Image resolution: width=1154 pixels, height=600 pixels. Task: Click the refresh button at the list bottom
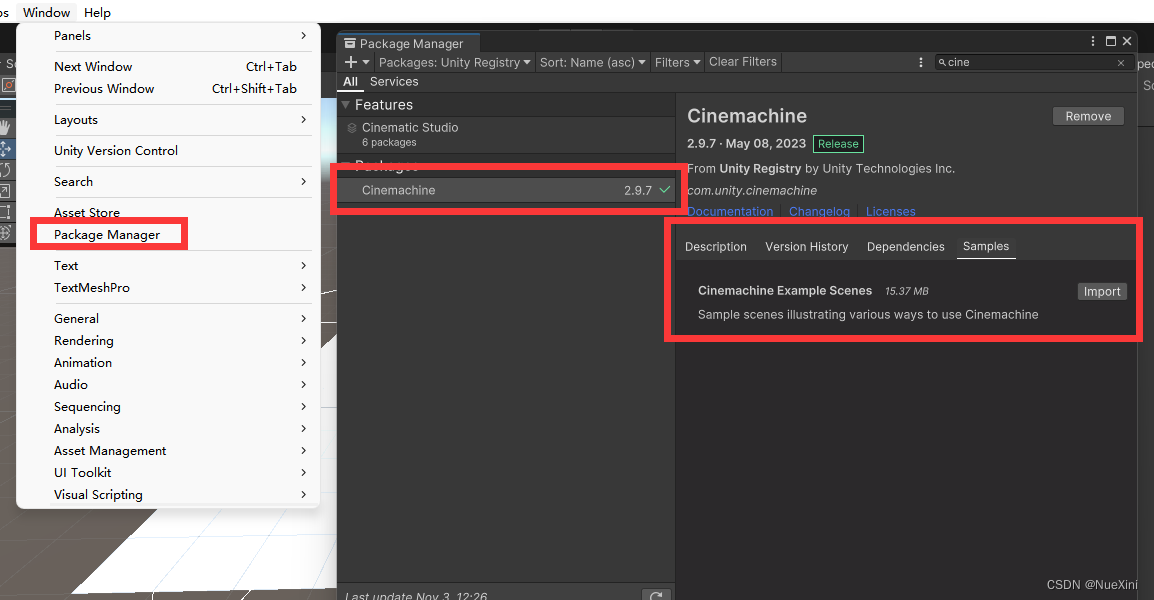click(x=656, y=595)
